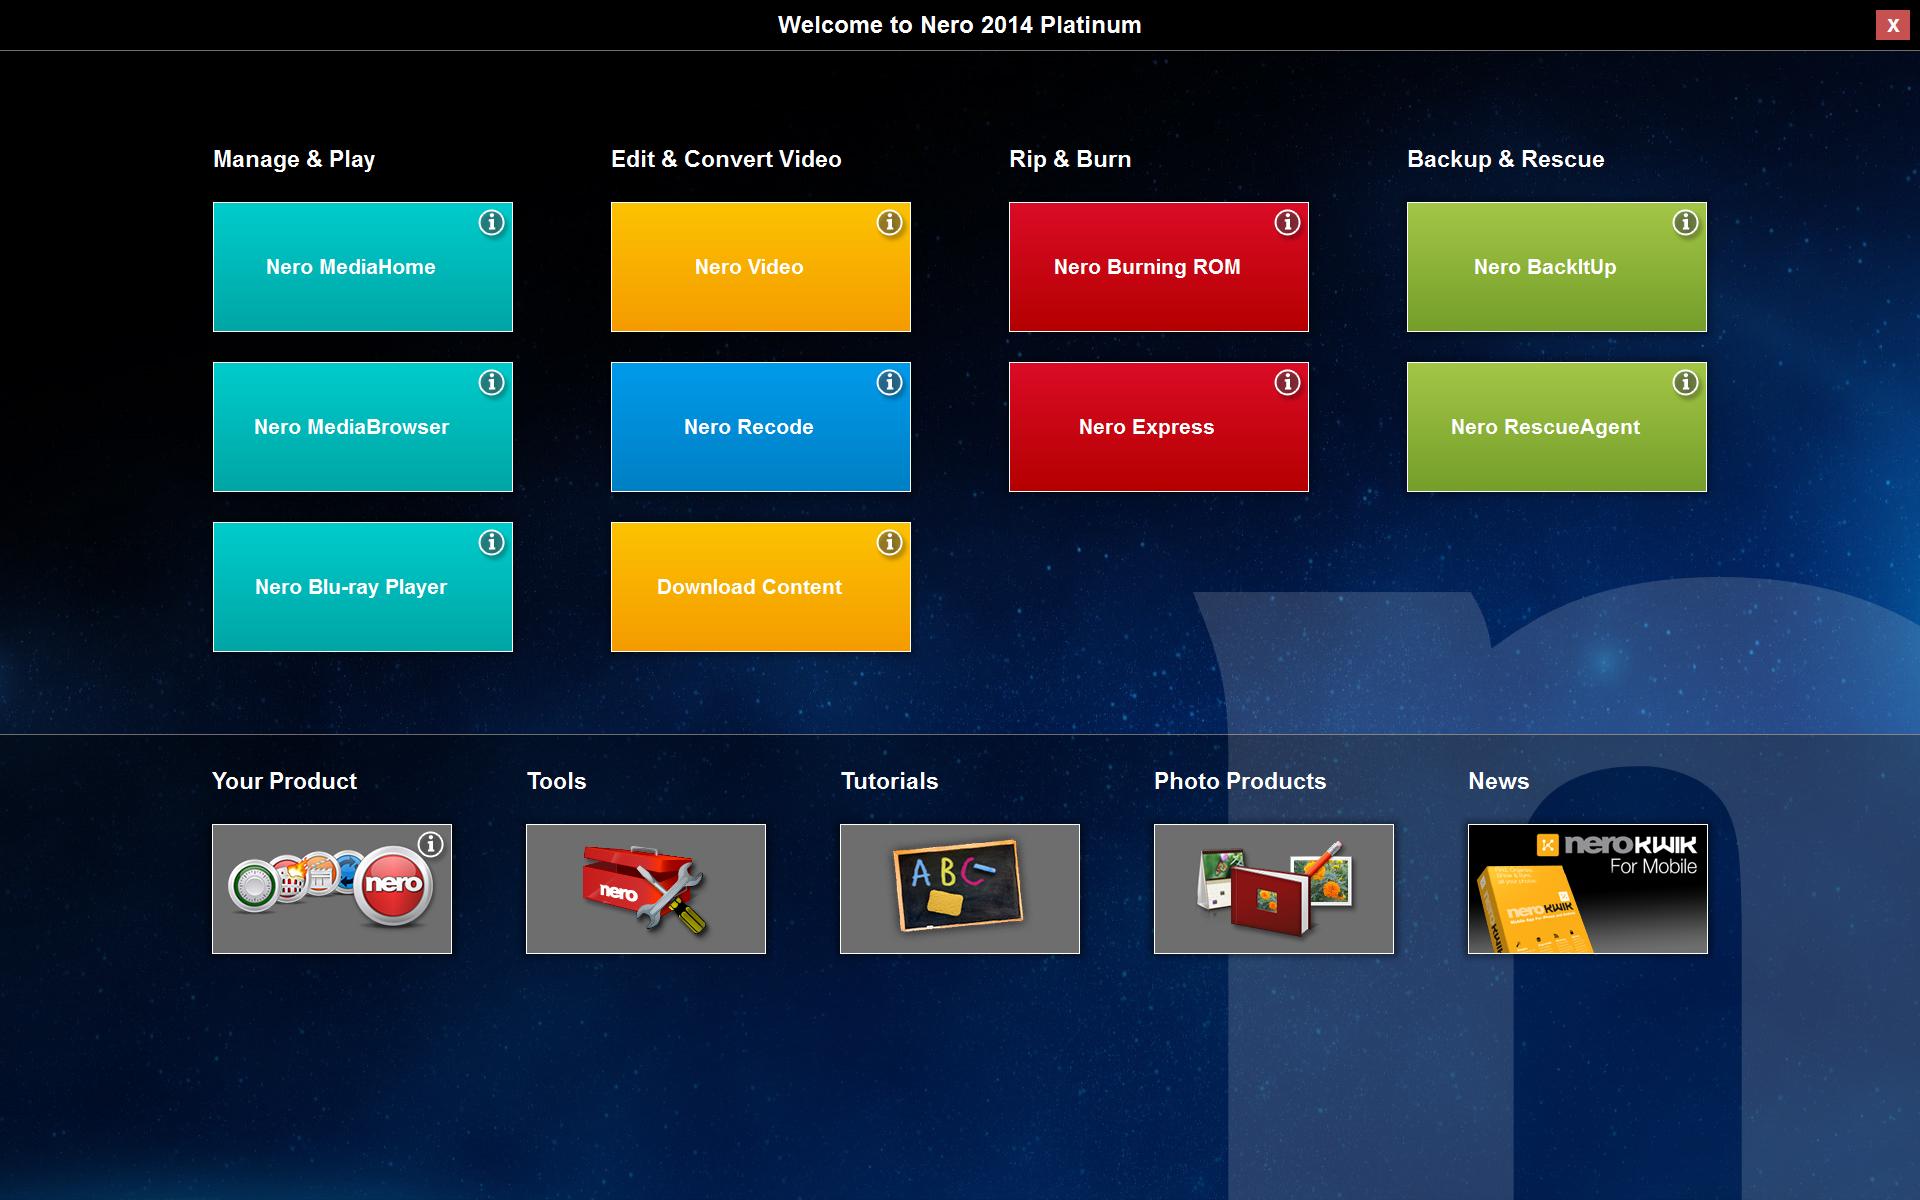Open the Tools toolbox thumbnail
Screen dimensions: 1920x1200
(x=645, y=889)
